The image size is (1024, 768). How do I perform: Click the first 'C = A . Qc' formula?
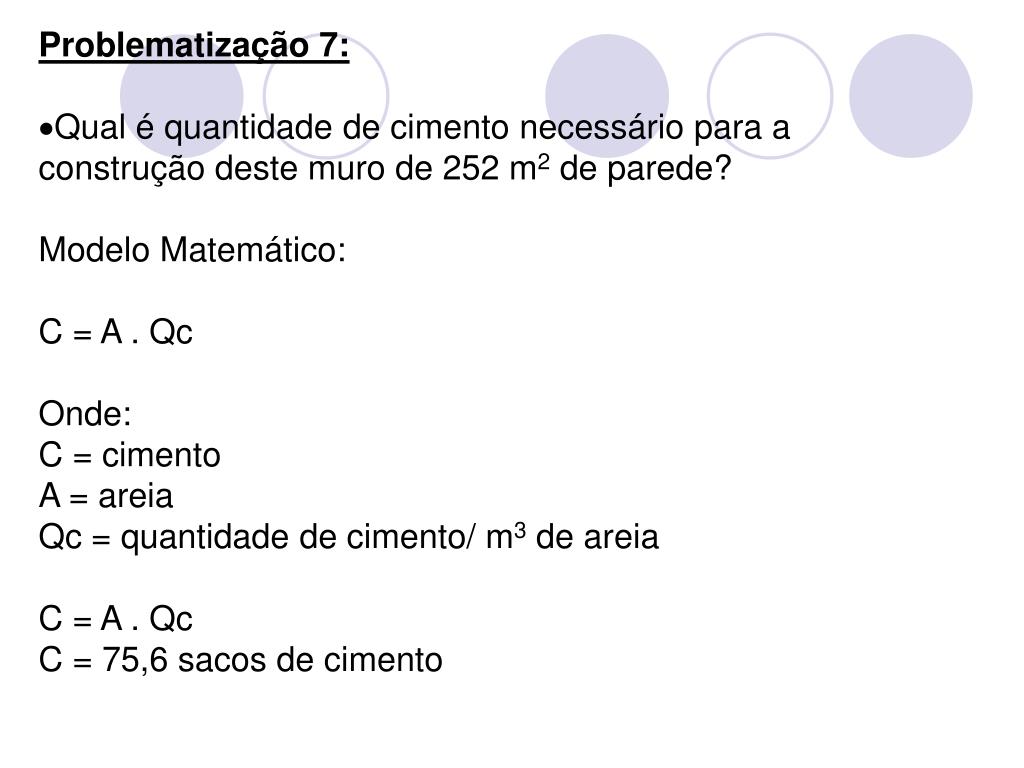point(116,332)
